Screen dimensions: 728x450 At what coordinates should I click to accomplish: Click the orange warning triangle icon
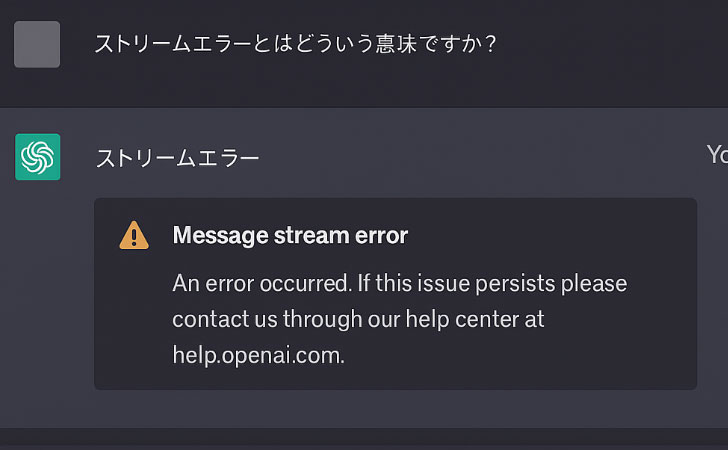click(x=134, y=236)
